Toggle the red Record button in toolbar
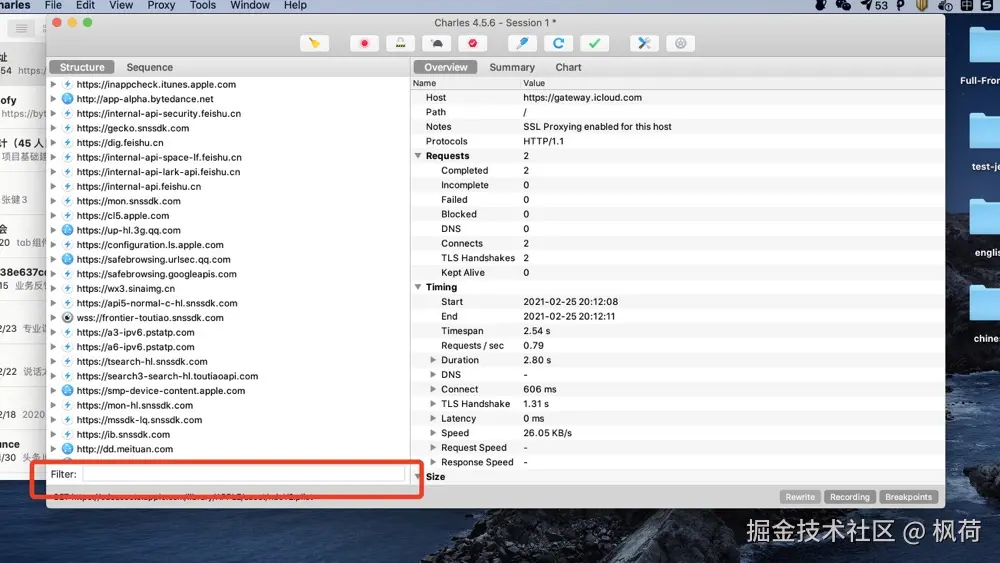This screenshot has height=563, width=1000. (364, 43)
